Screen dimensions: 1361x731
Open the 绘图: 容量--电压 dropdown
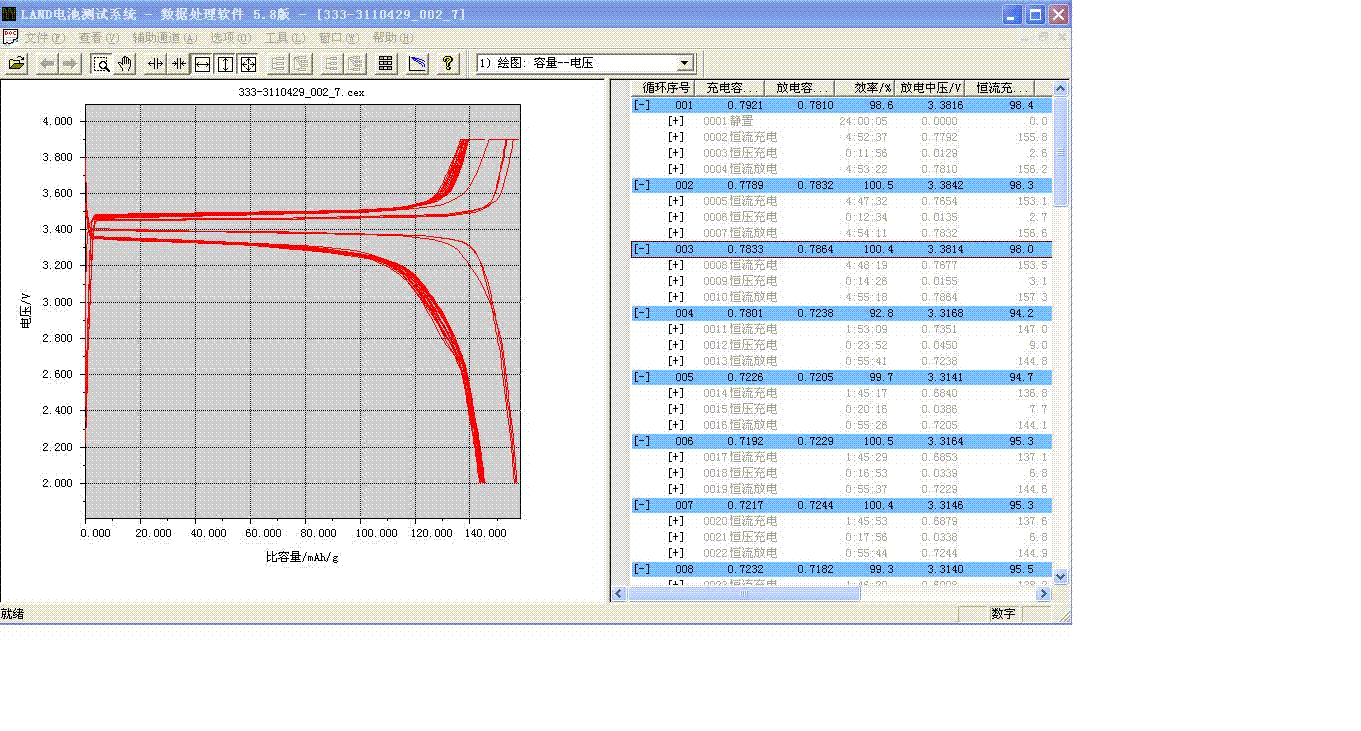click(684, 64)
